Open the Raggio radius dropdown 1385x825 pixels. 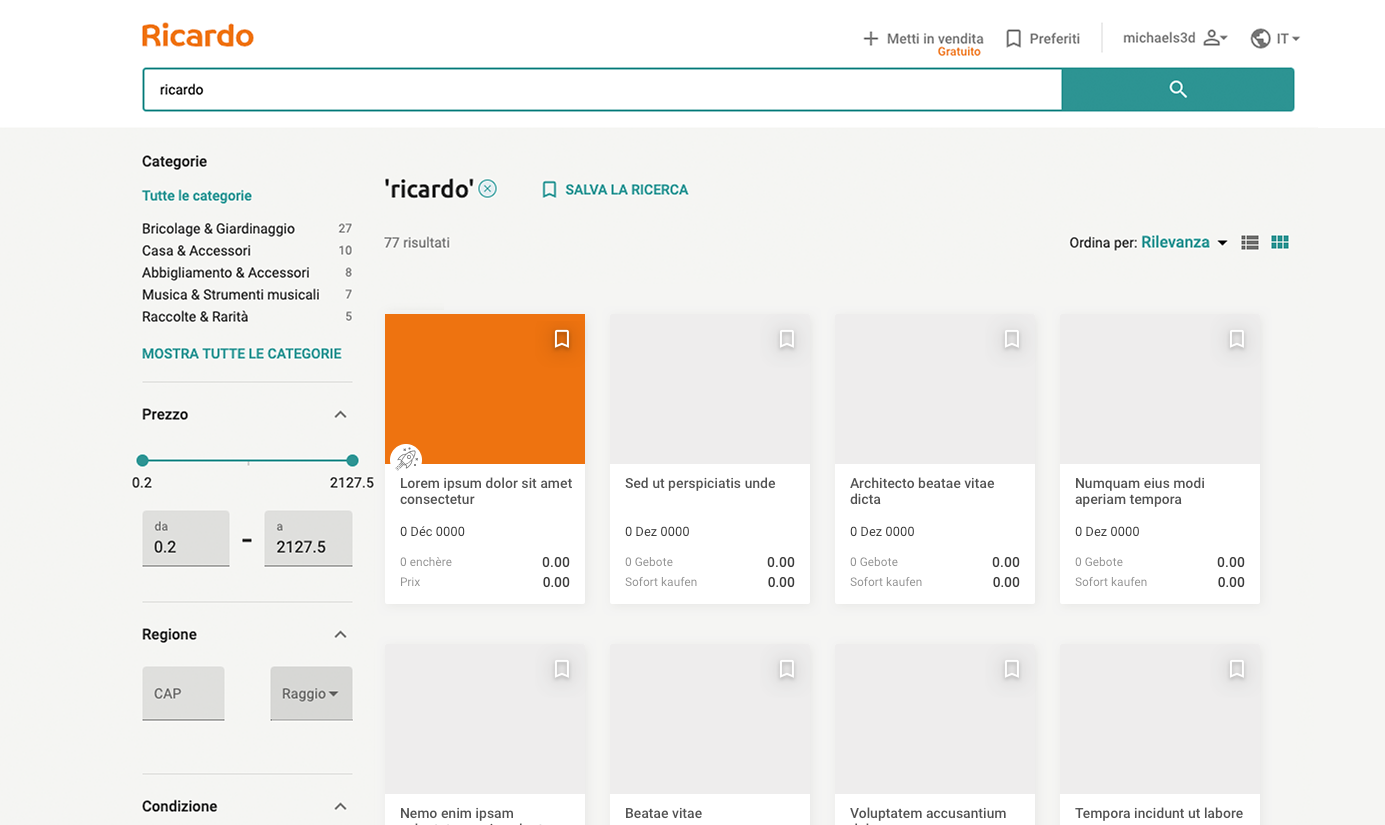point(311,693)
